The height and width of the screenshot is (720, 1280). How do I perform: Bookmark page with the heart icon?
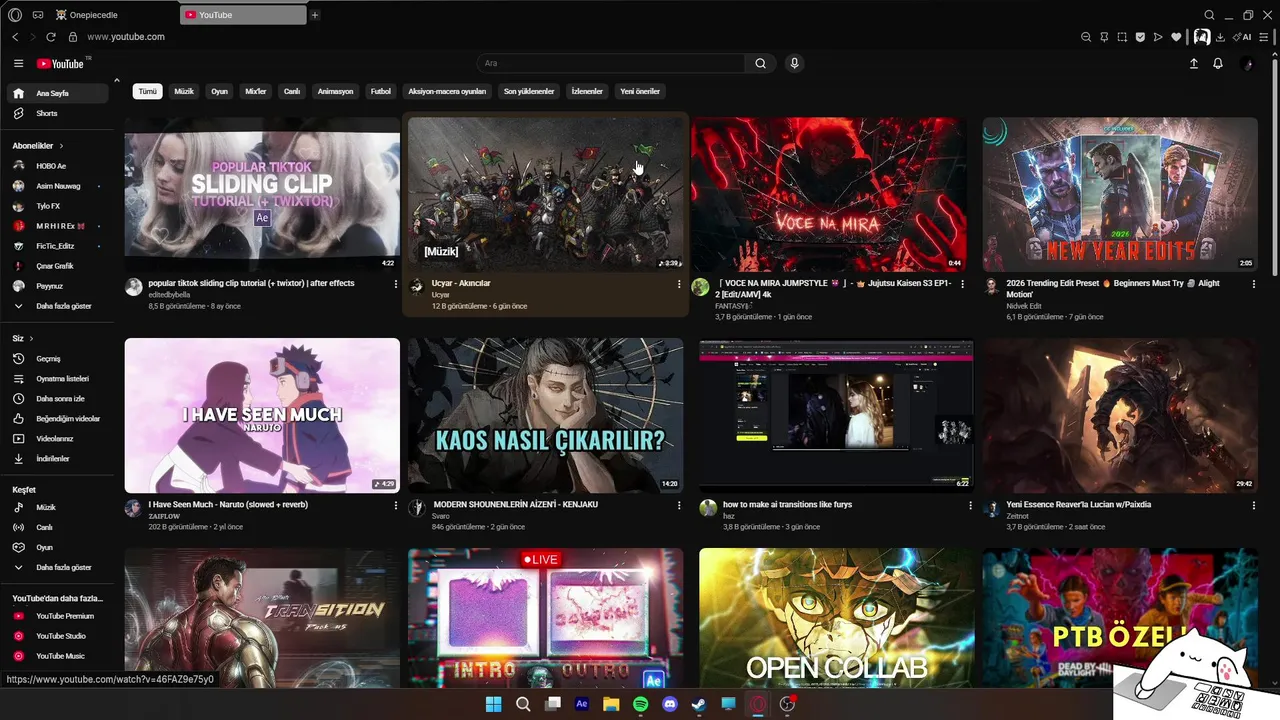coord(1176,37)
